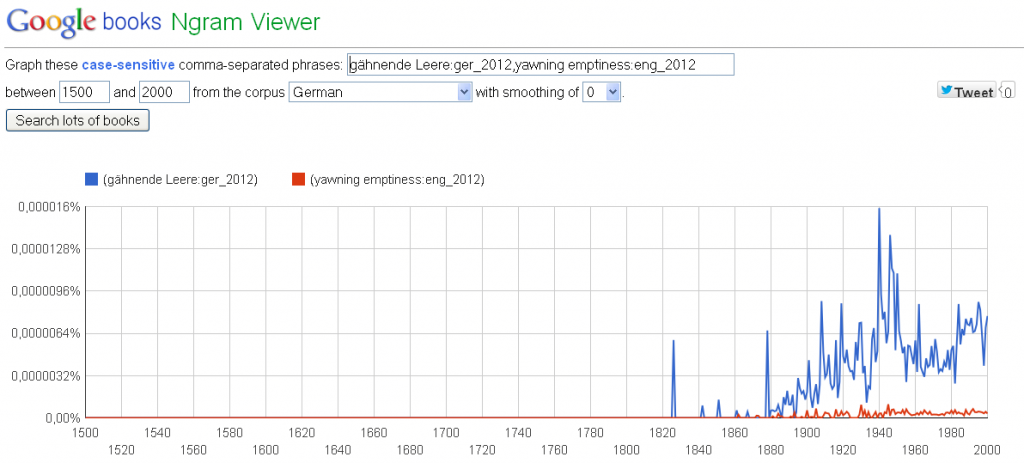The height and width of the screenshot is (463, 1024).
Task: Share the graph with Tweet button
Action: [x=967, y=91]
